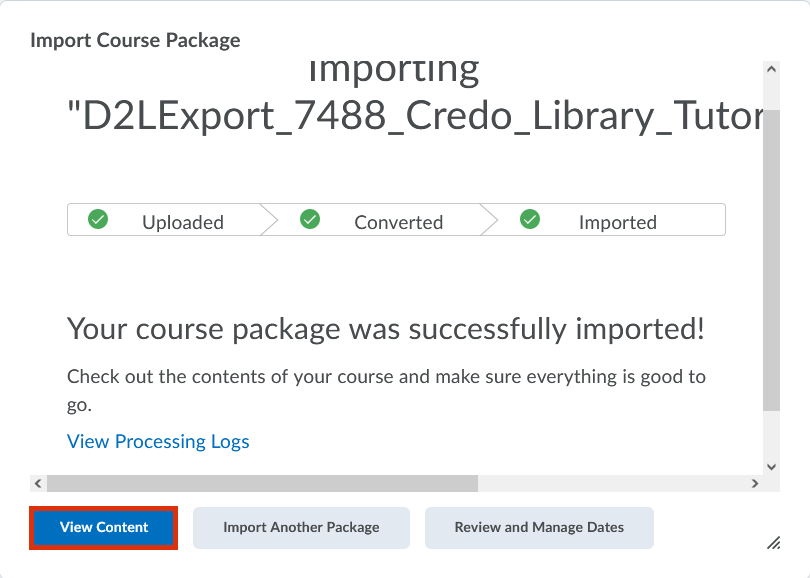Click the horizontal scrollbar thumb
Viewport: 810px width, 578px height.
[x=262, y=483]
